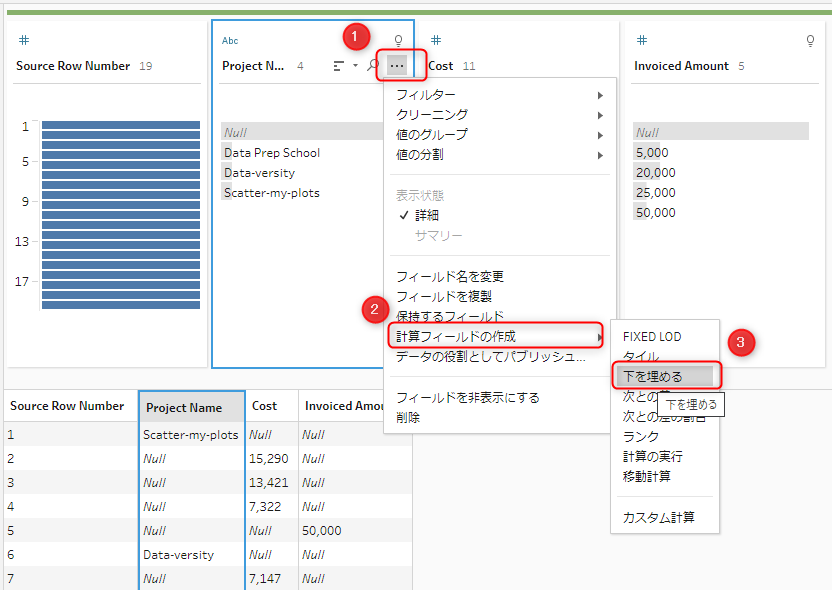
Task: Select カスタム計算 in the calculation submenu
Action: [658, 517]
